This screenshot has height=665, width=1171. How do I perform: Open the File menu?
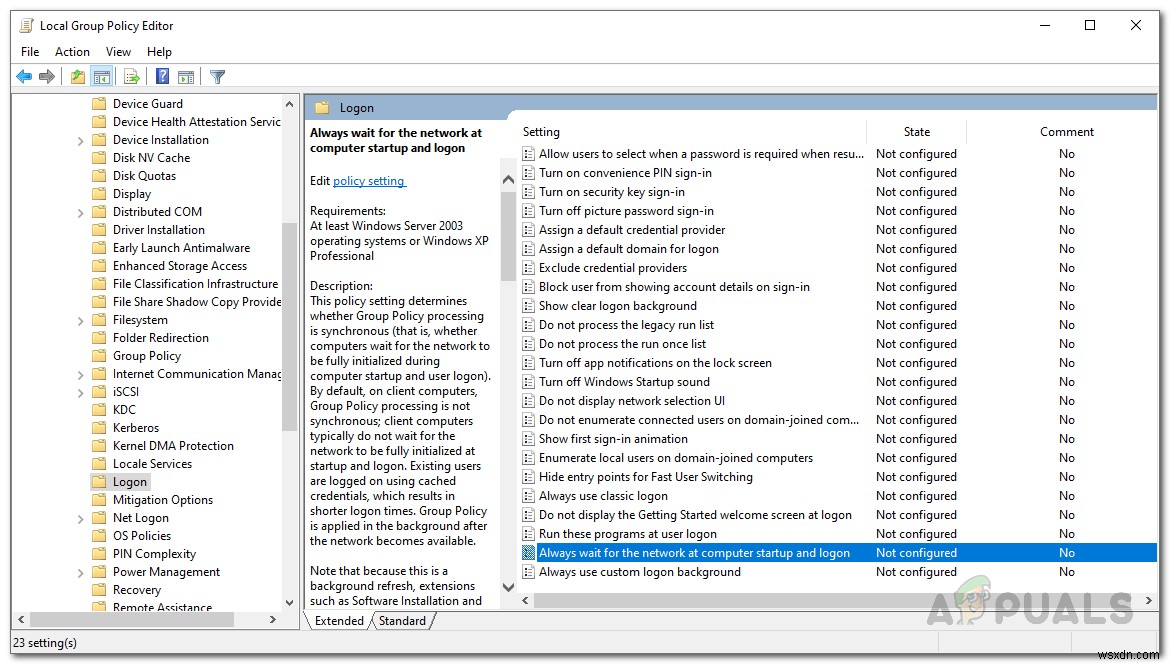click(30, 52)
